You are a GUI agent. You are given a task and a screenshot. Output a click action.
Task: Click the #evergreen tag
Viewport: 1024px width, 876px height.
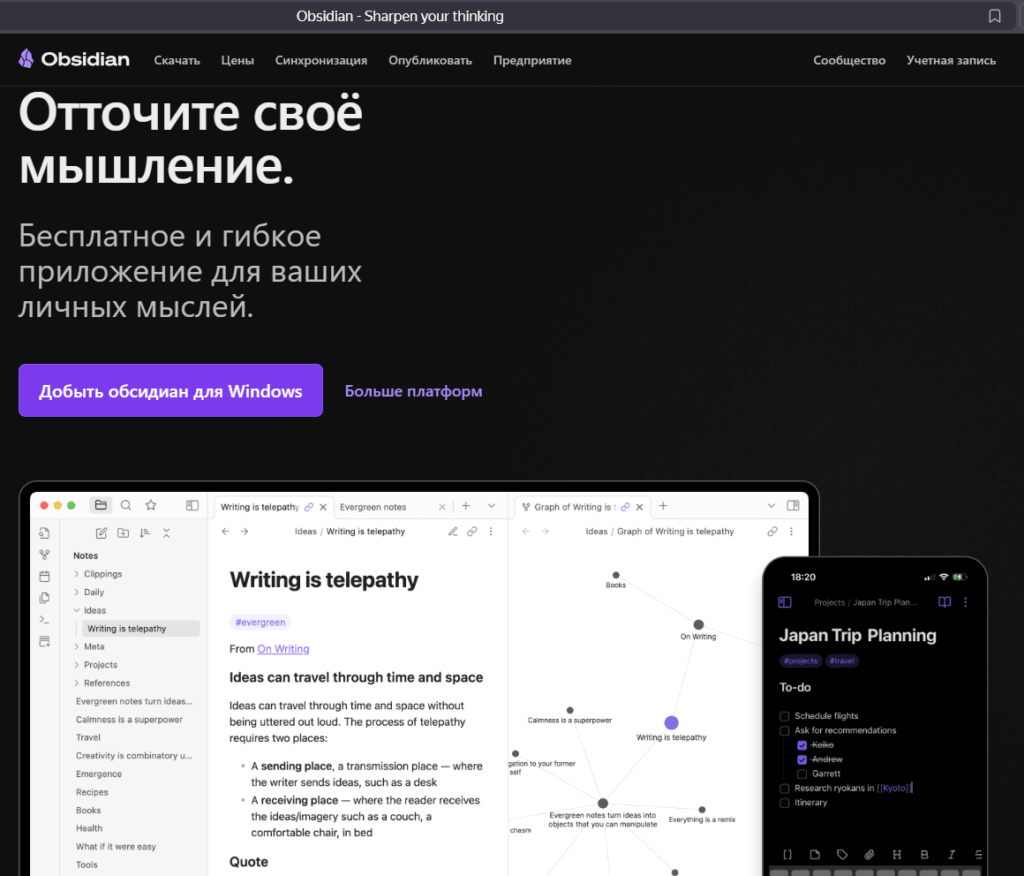tap(260, 623)
